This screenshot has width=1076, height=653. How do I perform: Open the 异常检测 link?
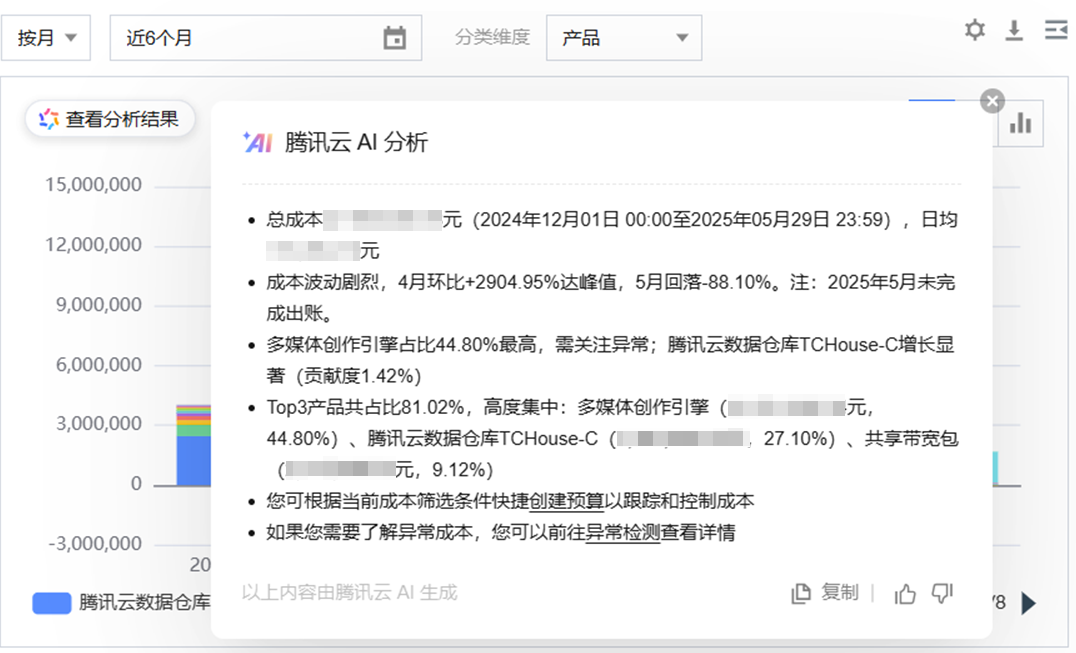coord(623,533)
